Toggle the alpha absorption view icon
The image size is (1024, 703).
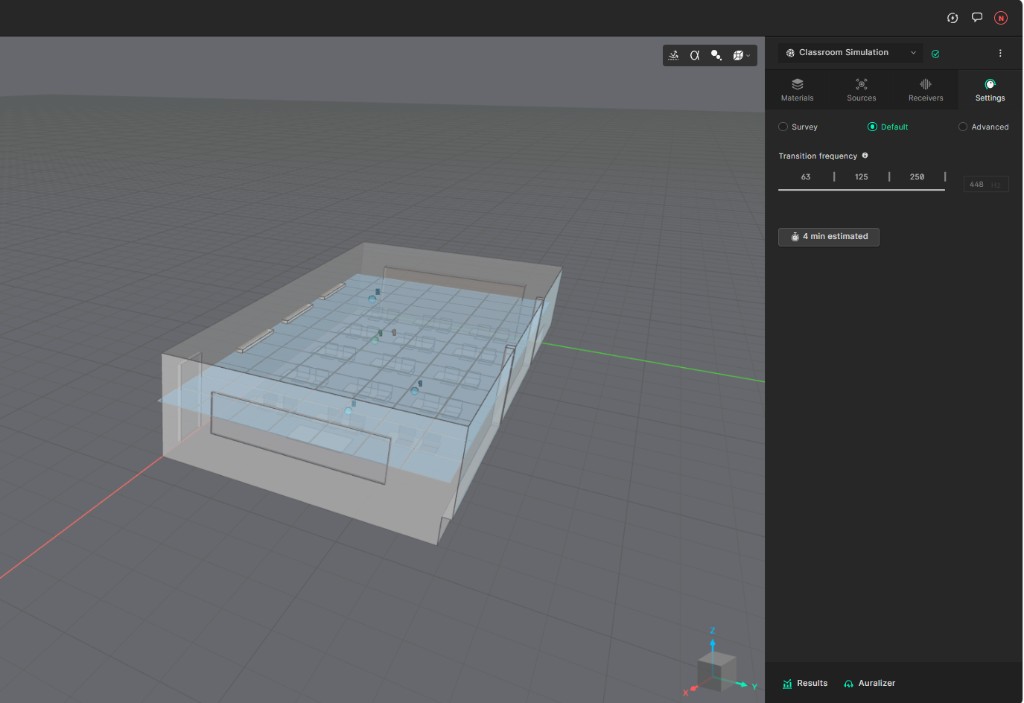click(695, 56)
